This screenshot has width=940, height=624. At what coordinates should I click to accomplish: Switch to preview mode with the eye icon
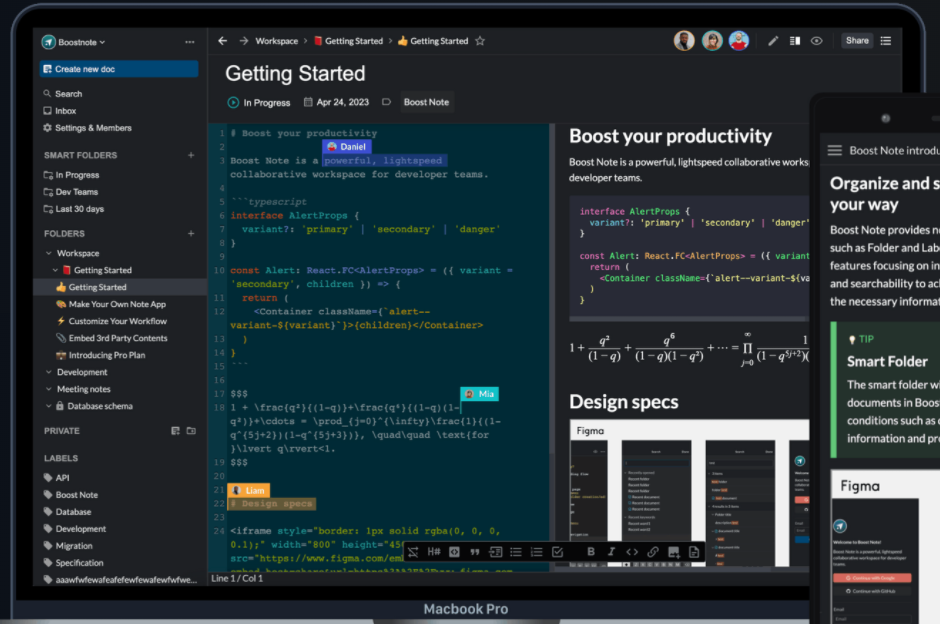817,41
